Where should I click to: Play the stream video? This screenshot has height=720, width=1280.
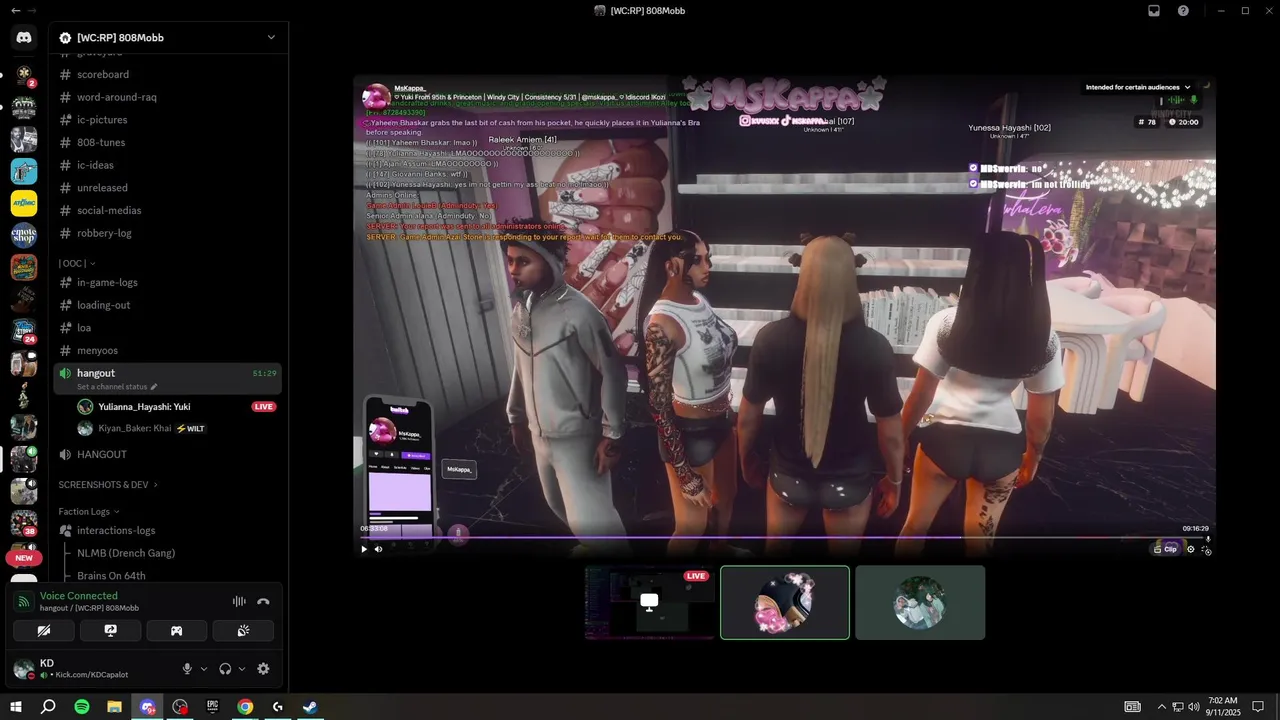[x=364, y=549]
